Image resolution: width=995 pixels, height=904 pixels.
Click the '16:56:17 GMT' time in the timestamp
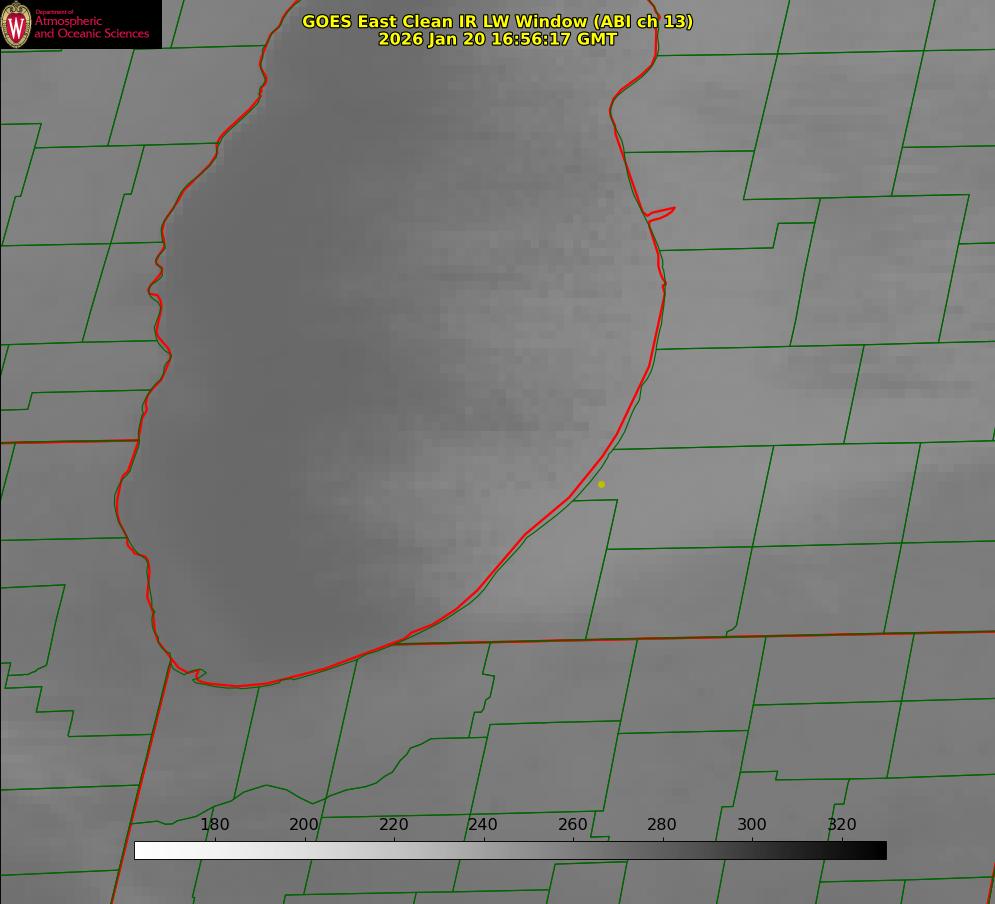(x=553, y=39)
